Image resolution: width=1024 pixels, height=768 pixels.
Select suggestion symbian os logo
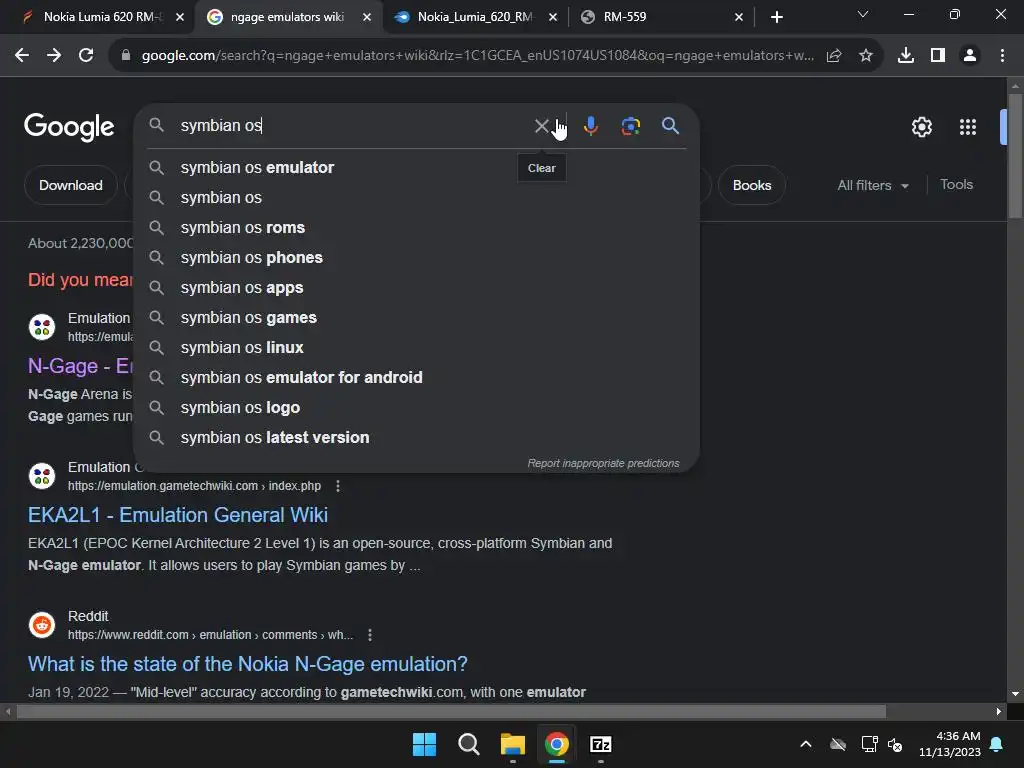[416, 408]
